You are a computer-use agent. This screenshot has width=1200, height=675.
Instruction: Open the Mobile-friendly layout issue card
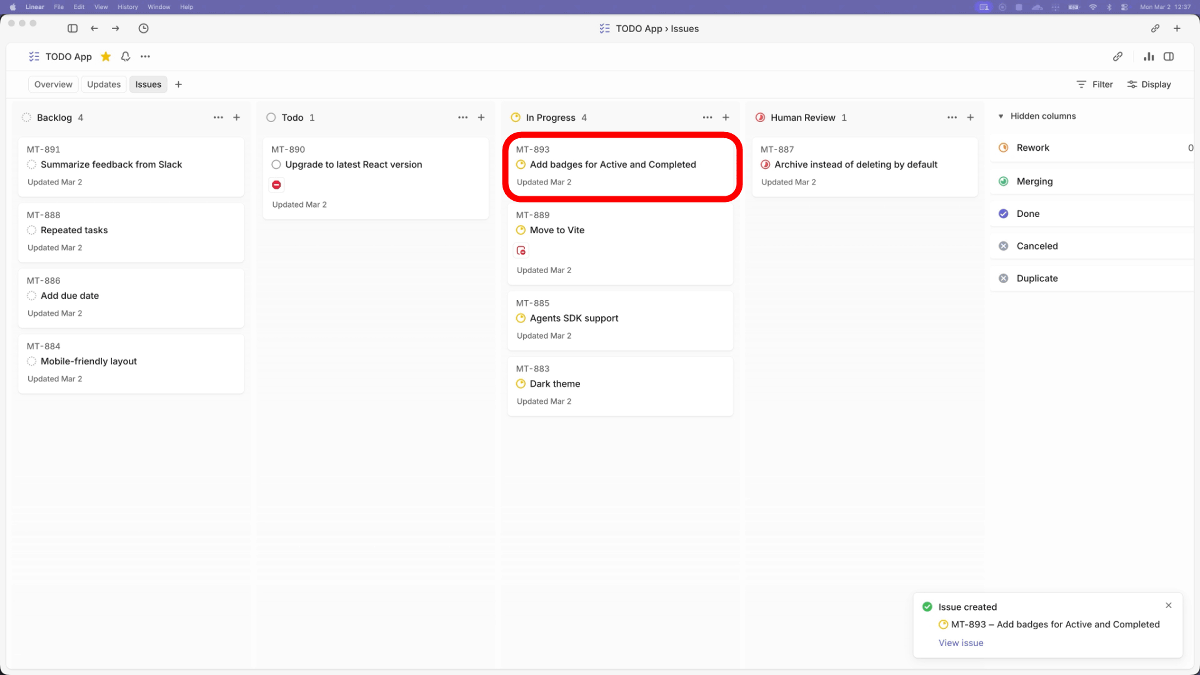click(131, 364)
